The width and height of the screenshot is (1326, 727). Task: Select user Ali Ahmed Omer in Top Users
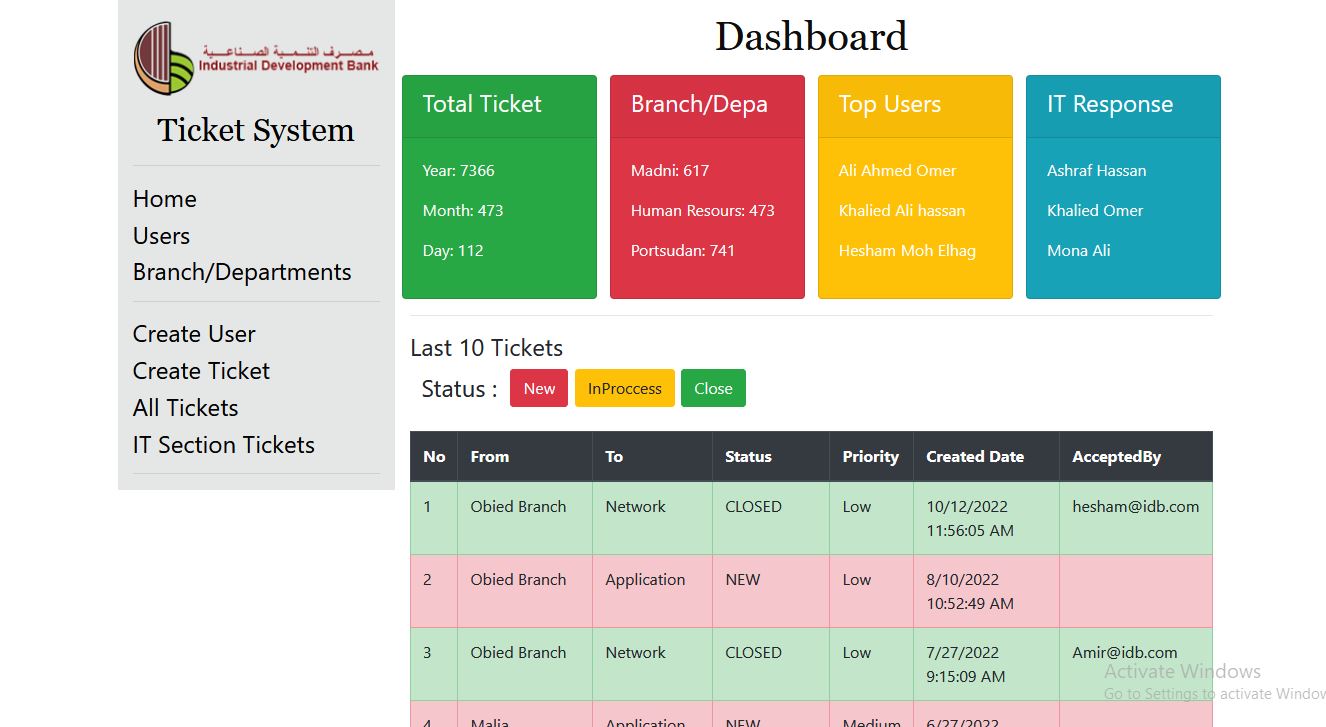click(x=898, y=170)
